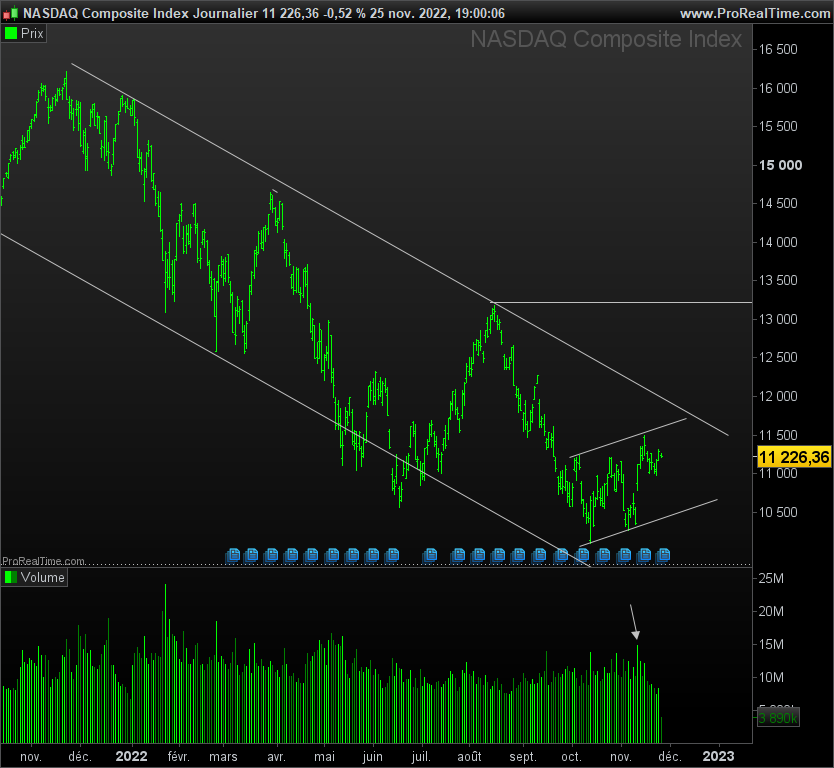
Task: Click the '15 500' price axis label
Action: click(778, 127)
